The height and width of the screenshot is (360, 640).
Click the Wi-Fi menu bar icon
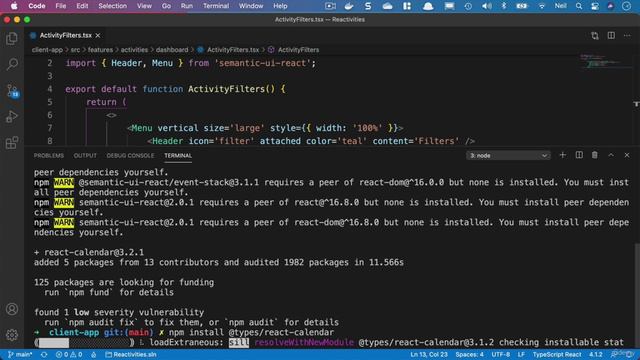point(542,6)
